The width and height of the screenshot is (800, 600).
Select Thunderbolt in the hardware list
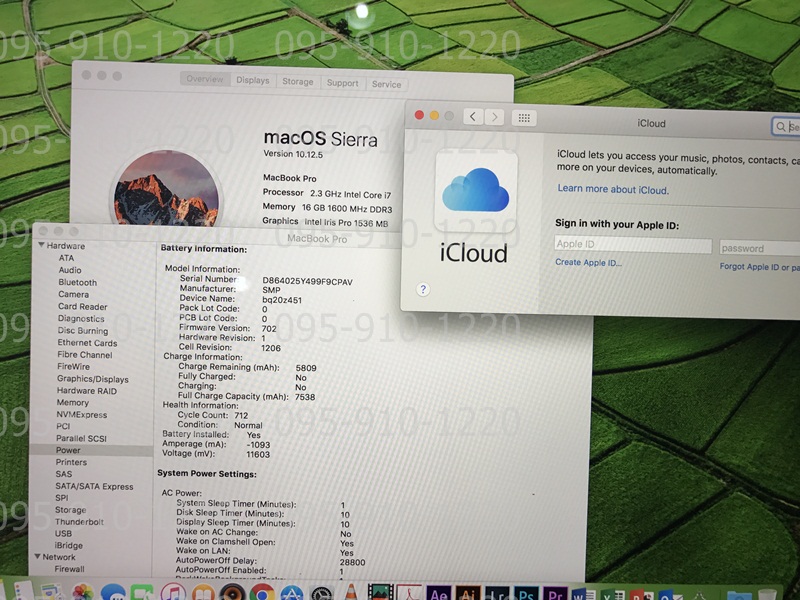tap(78, 522)
